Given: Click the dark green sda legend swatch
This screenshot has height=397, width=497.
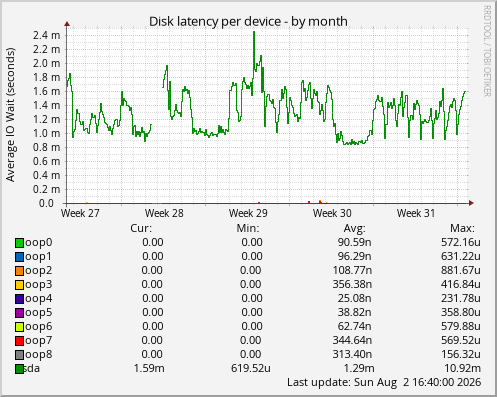Looking at the screenshot, I should coord(19,369).
